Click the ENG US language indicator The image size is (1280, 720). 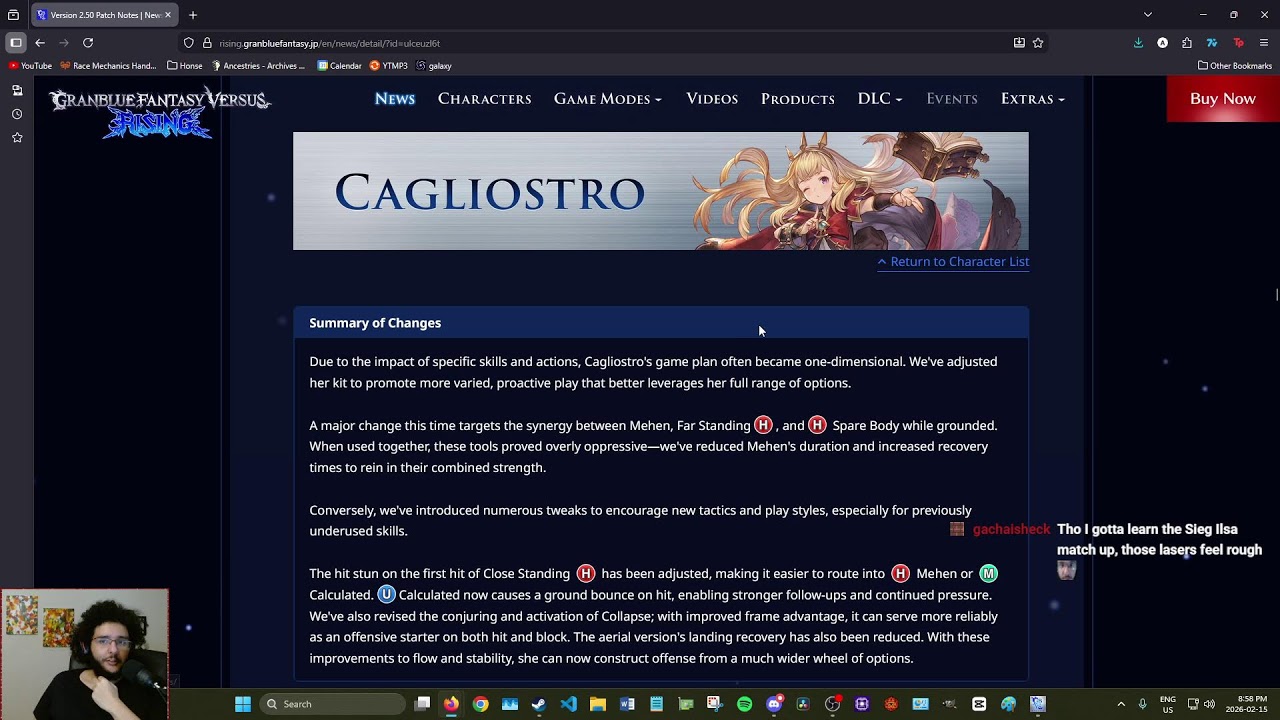[x=1168, y=704]
